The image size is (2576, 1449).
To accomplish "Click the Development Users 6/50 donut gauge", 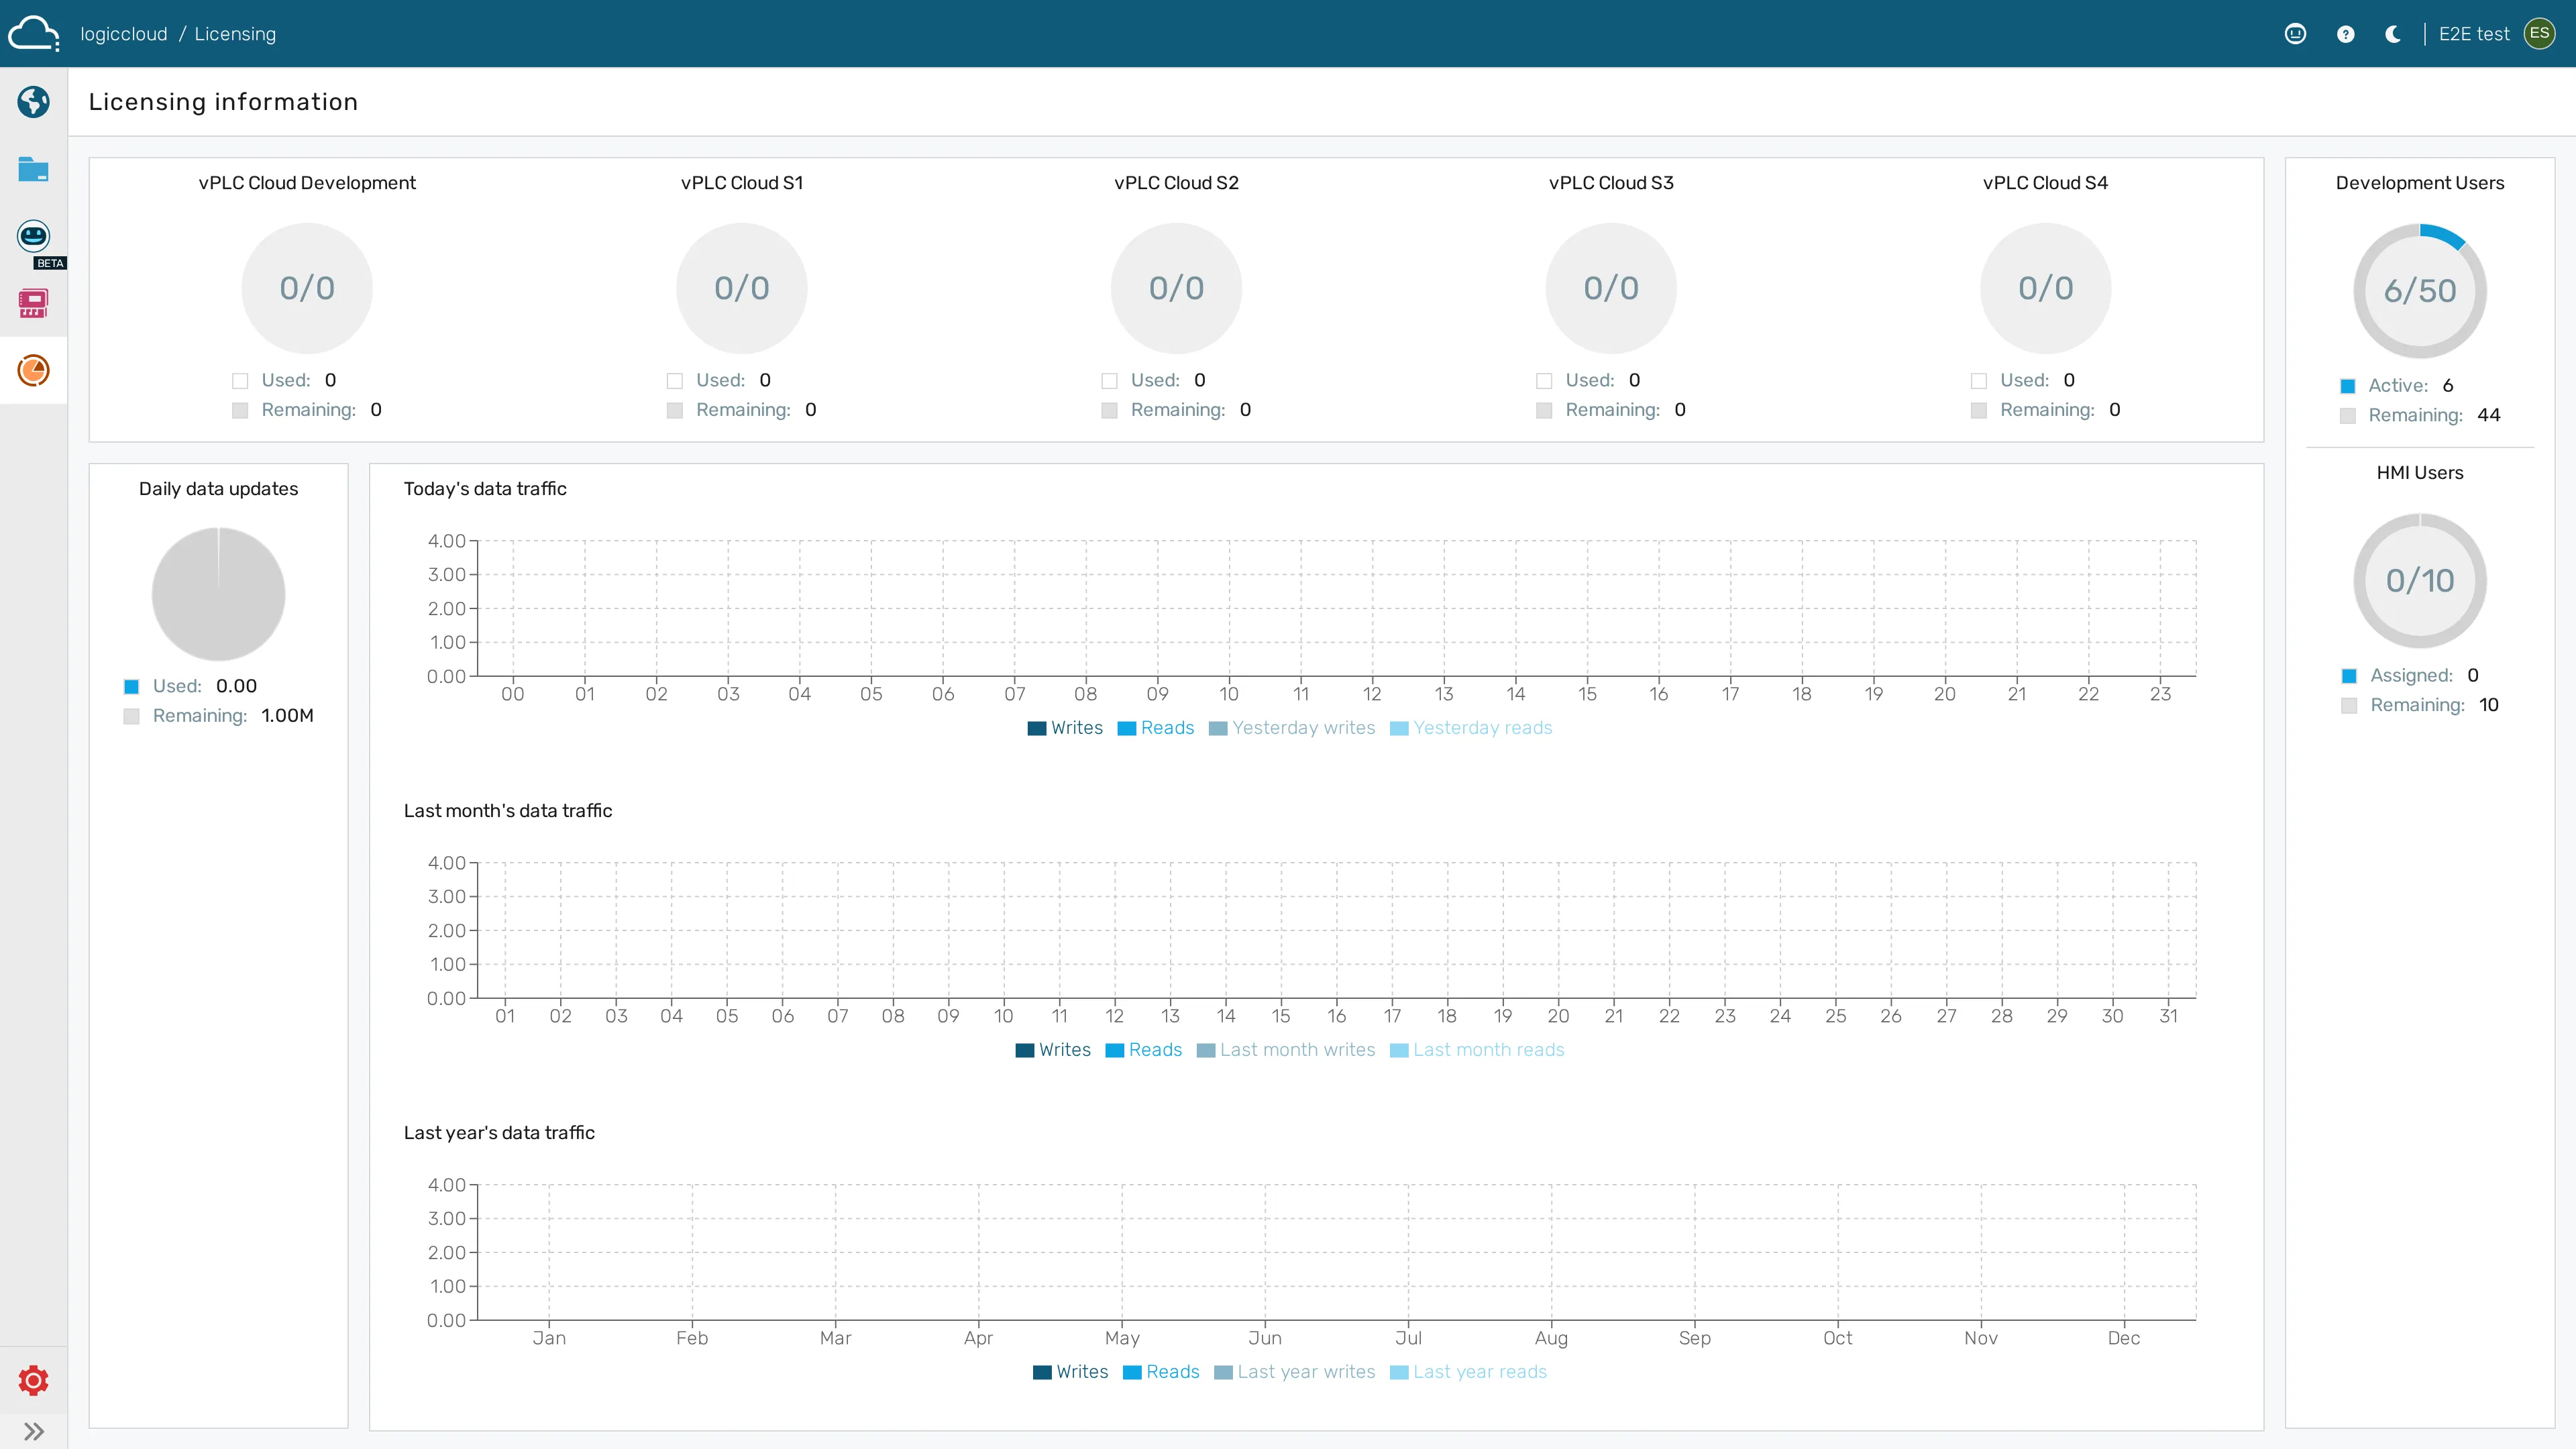I will click(2420, 290).
